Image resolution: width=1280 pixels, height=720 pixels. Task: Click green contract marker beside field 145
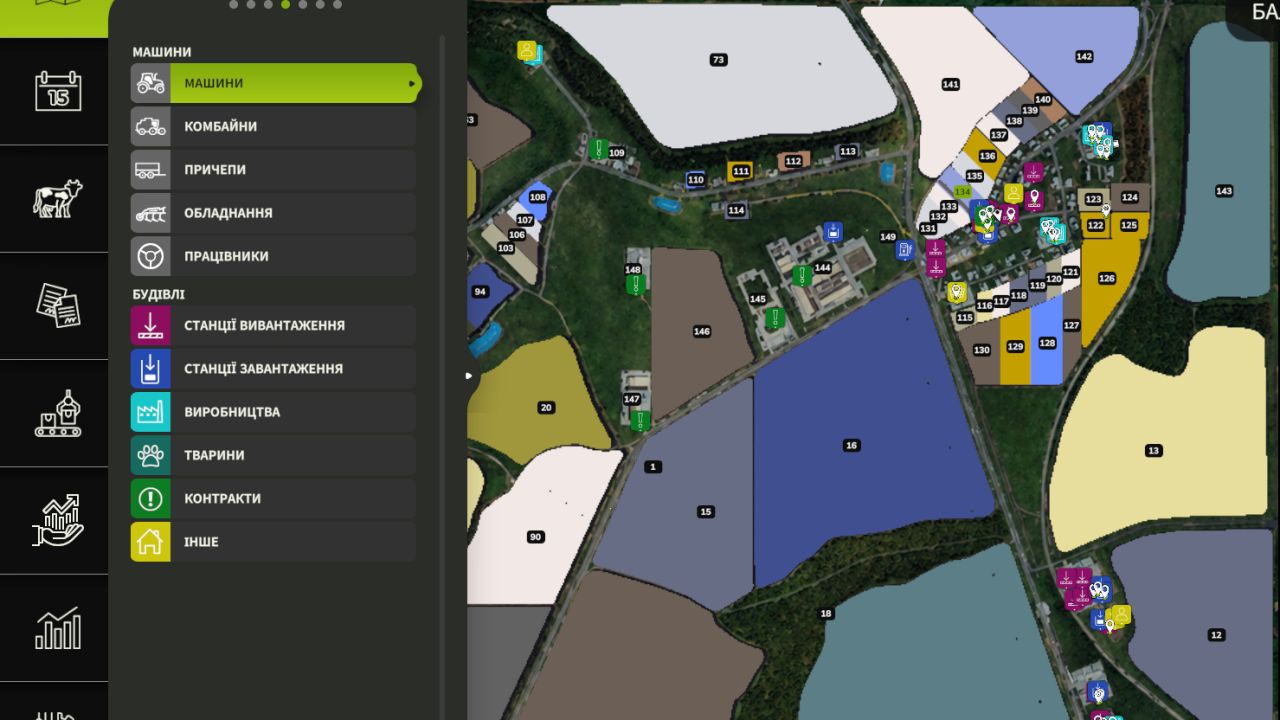coord(775,319)
